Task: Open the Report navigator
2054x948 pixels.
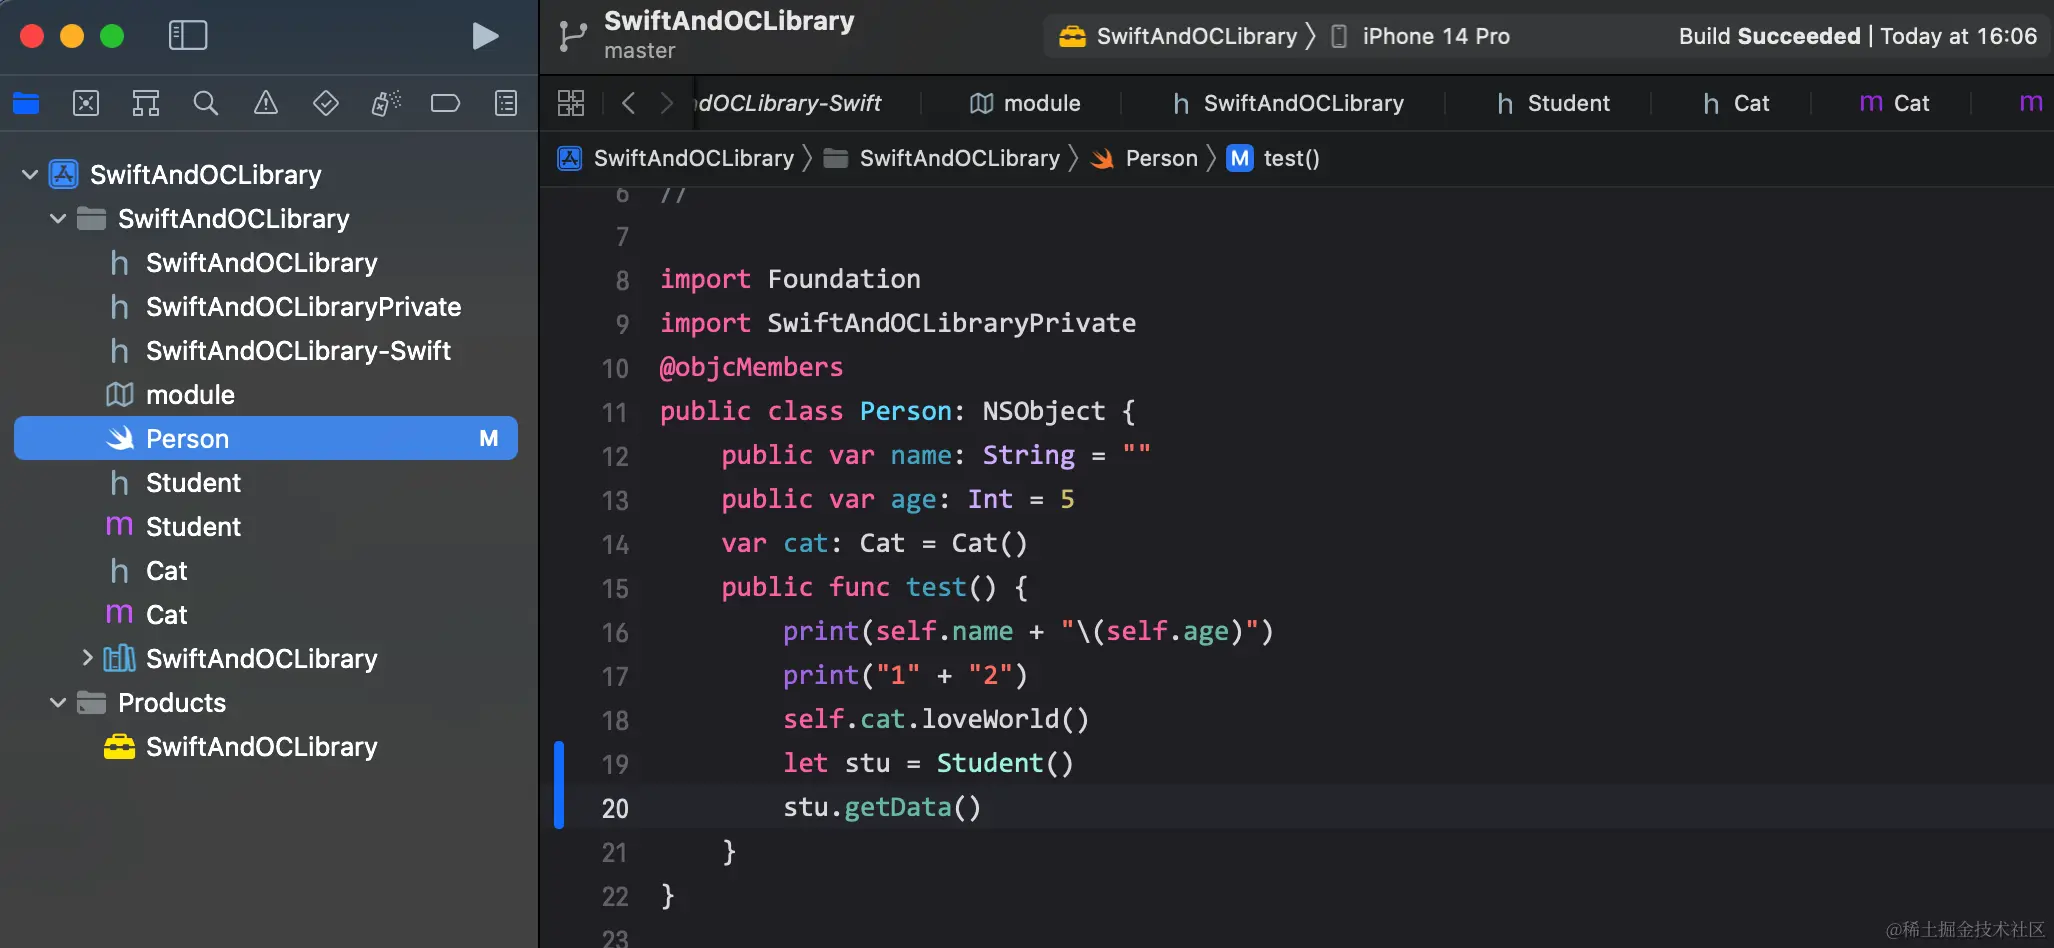Action: tap(506, 103)
